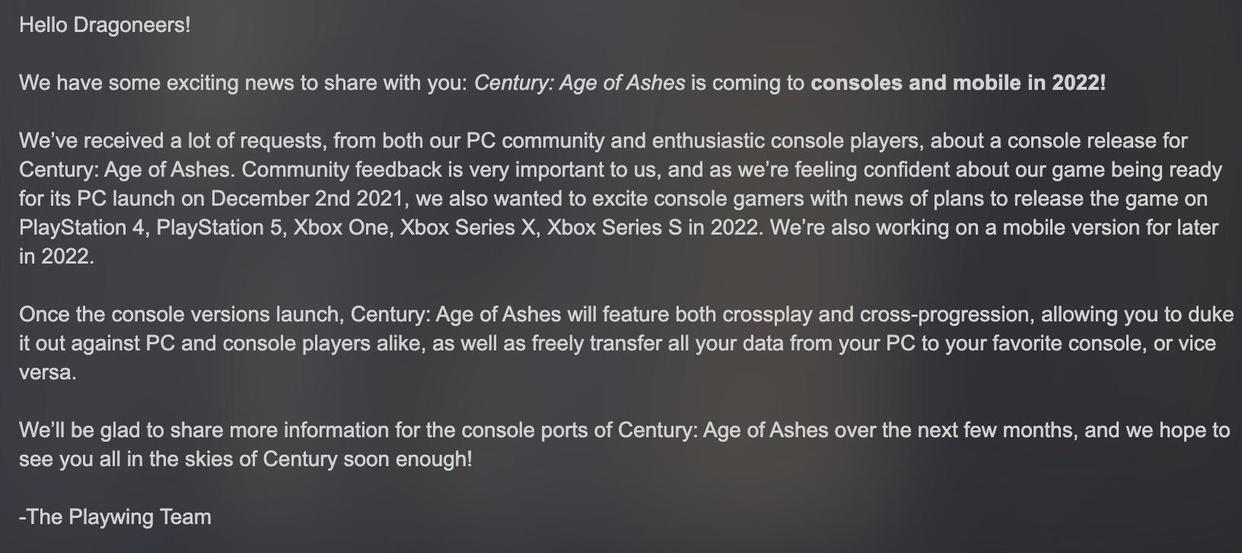Click the word "crossplay"
The image size is (1242, 553).
click(x=765, y=314)
